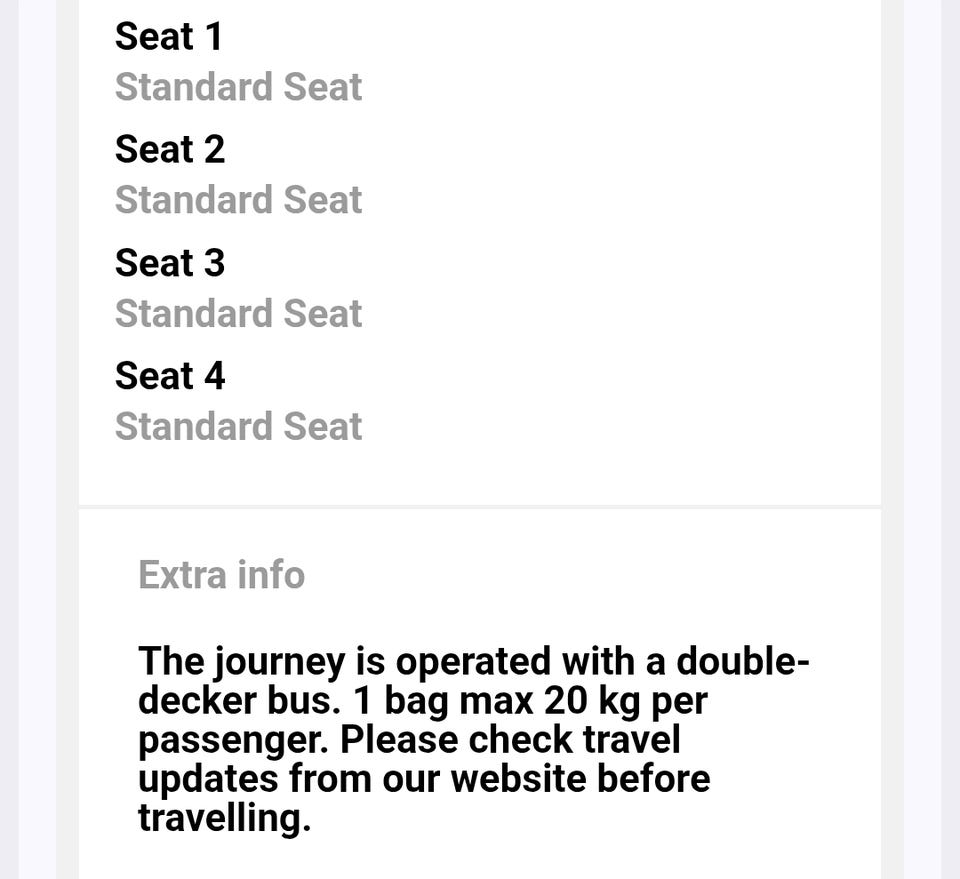Tap Standard Seat under Seat 4
Viewport: 960px width, 879px height.
(238, 427)
